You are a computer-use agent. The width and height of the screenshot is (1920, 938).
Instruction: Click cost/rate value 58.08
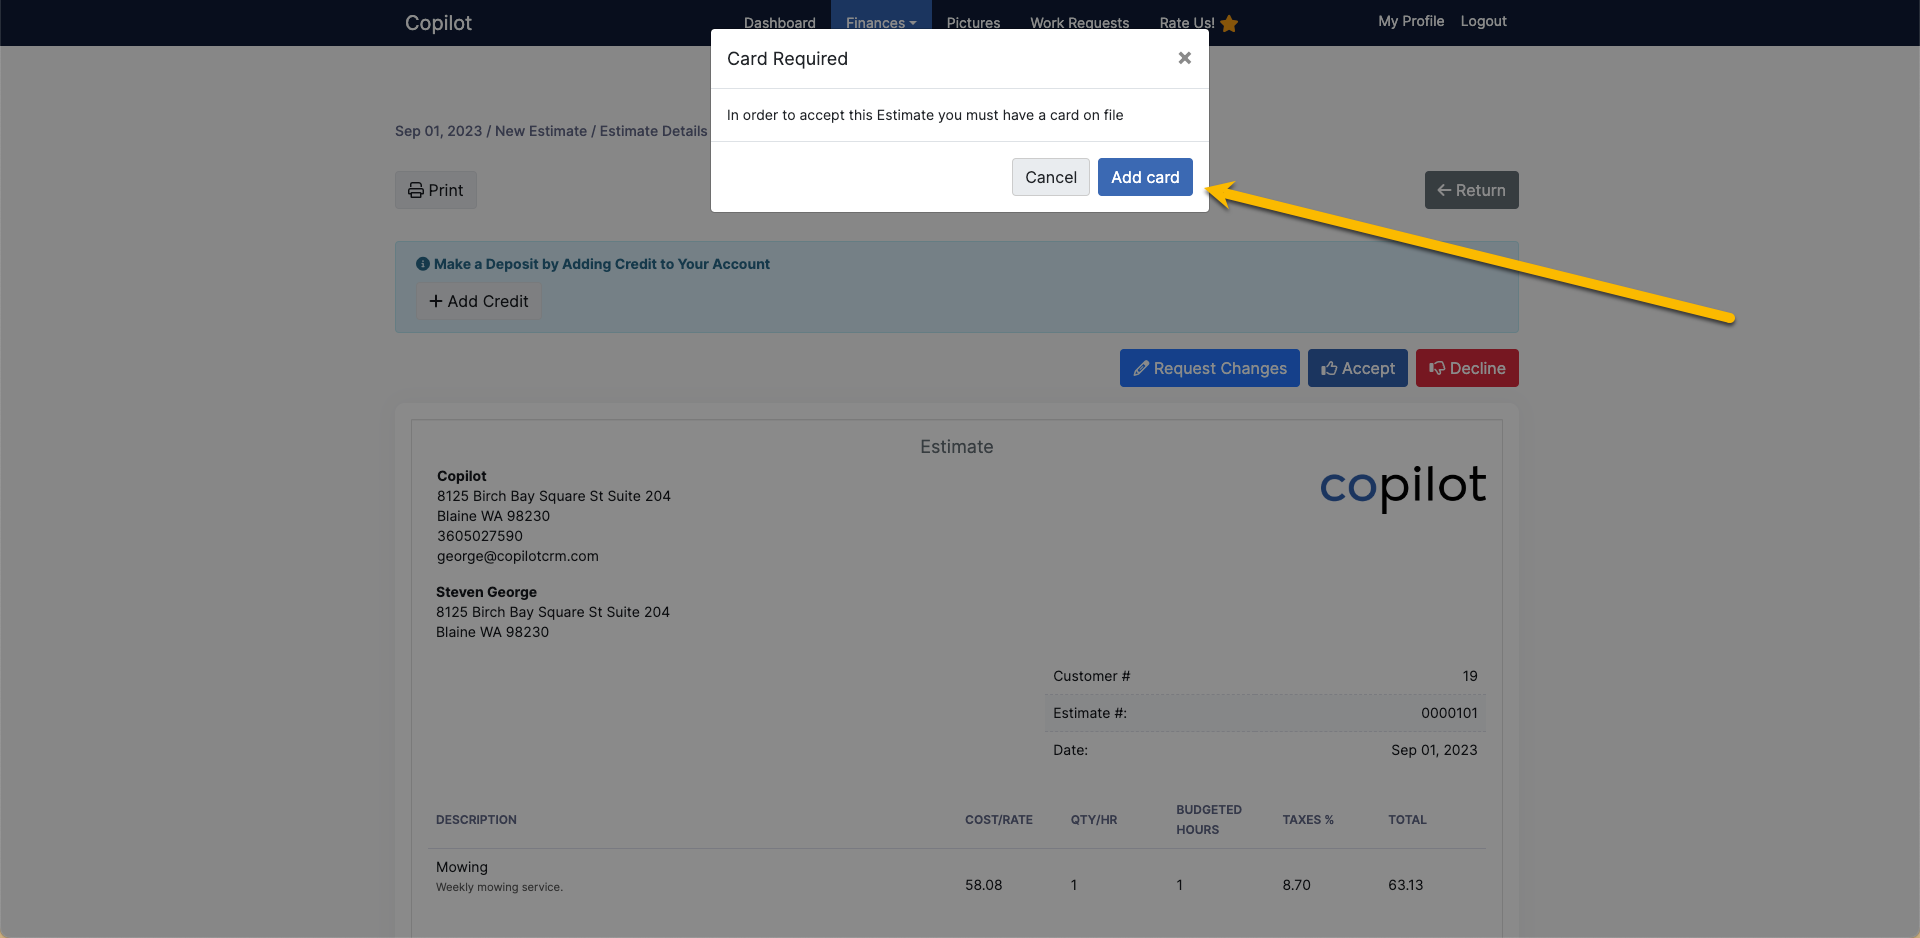point(983,885)
